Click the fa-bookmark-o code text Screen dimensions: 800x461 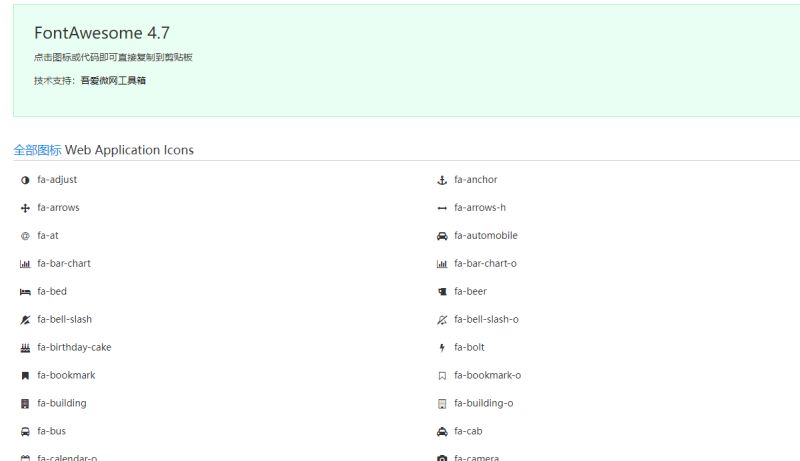(488, 375)
